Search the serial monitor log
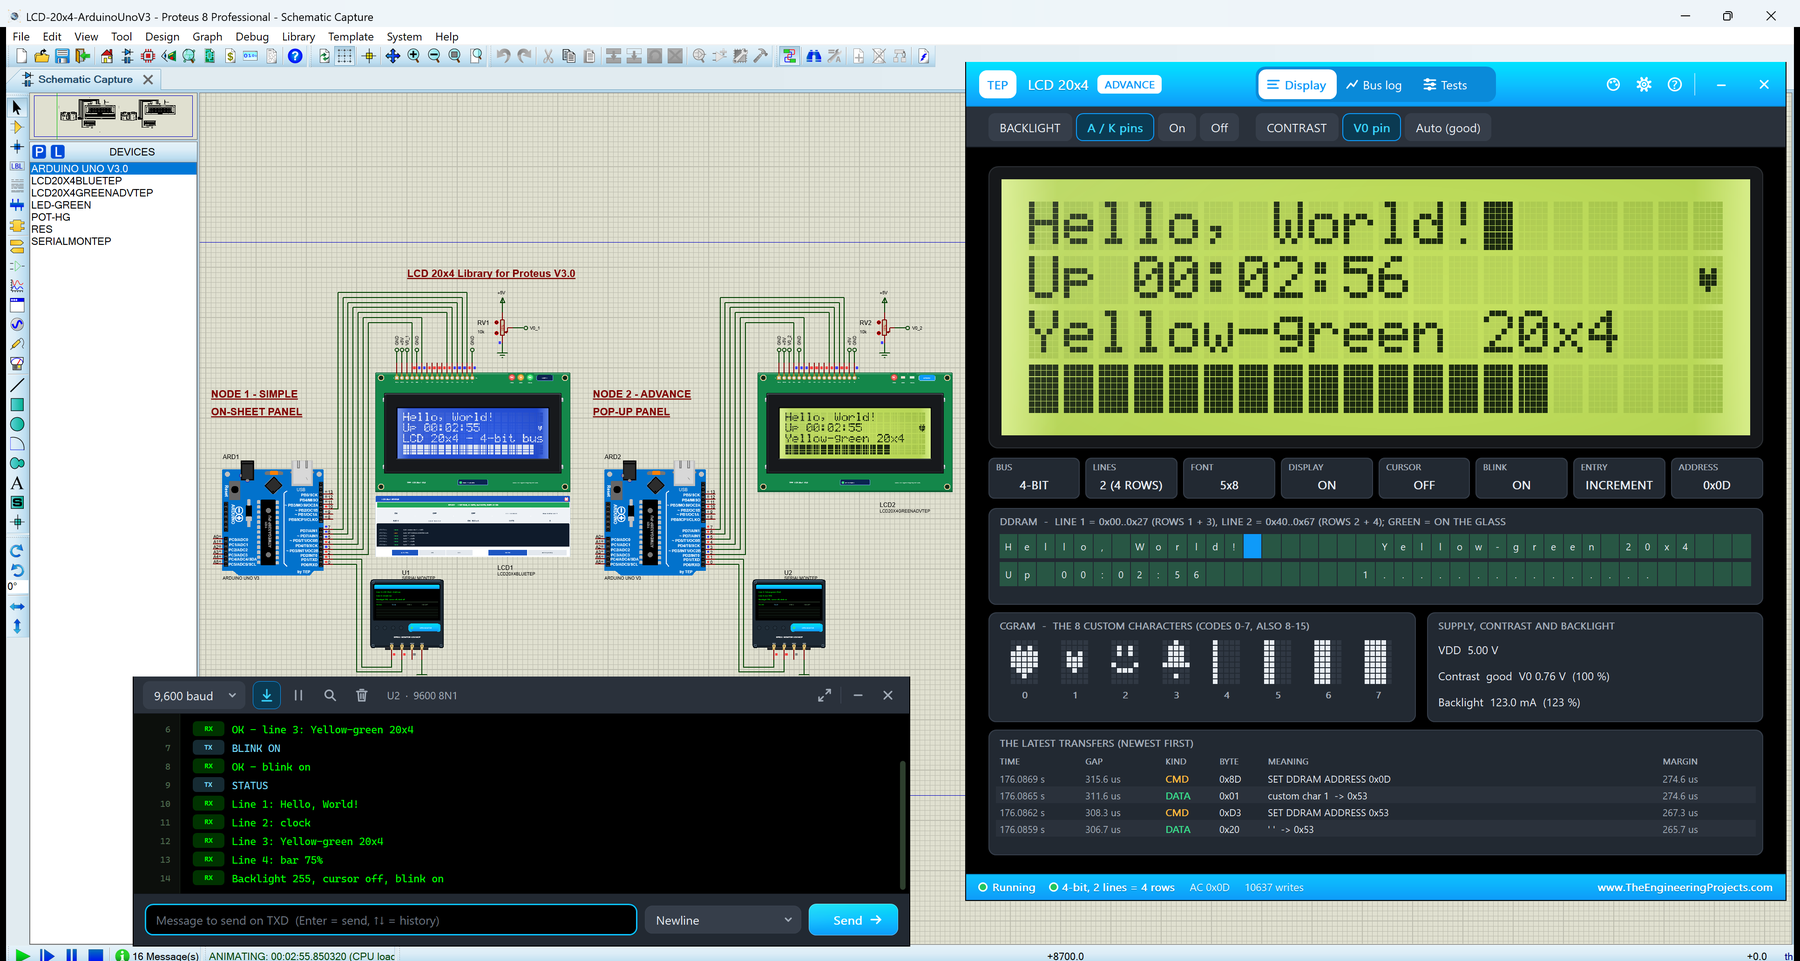 tap(330, 695)
